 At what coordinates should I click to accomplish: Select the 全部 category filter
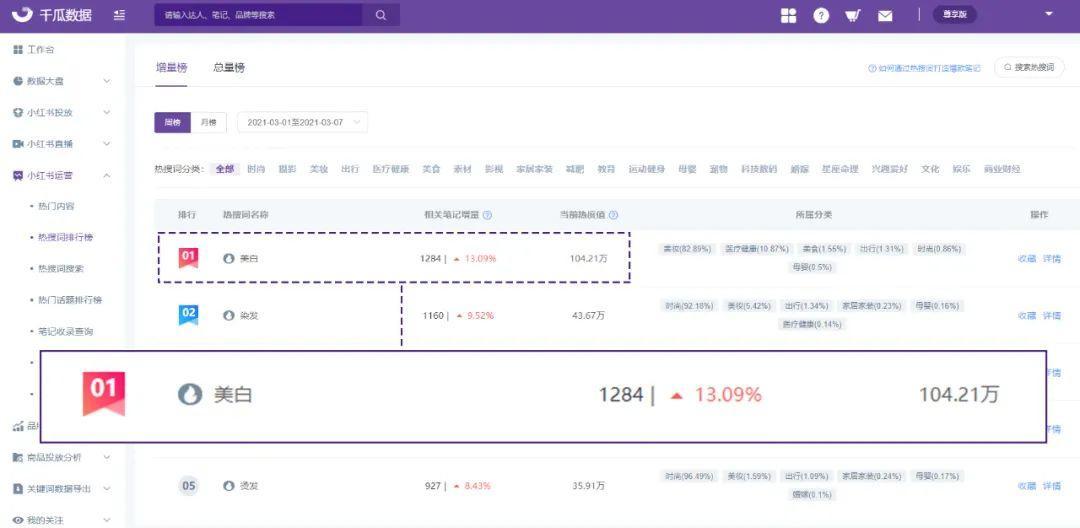click(x=224, y=169)
